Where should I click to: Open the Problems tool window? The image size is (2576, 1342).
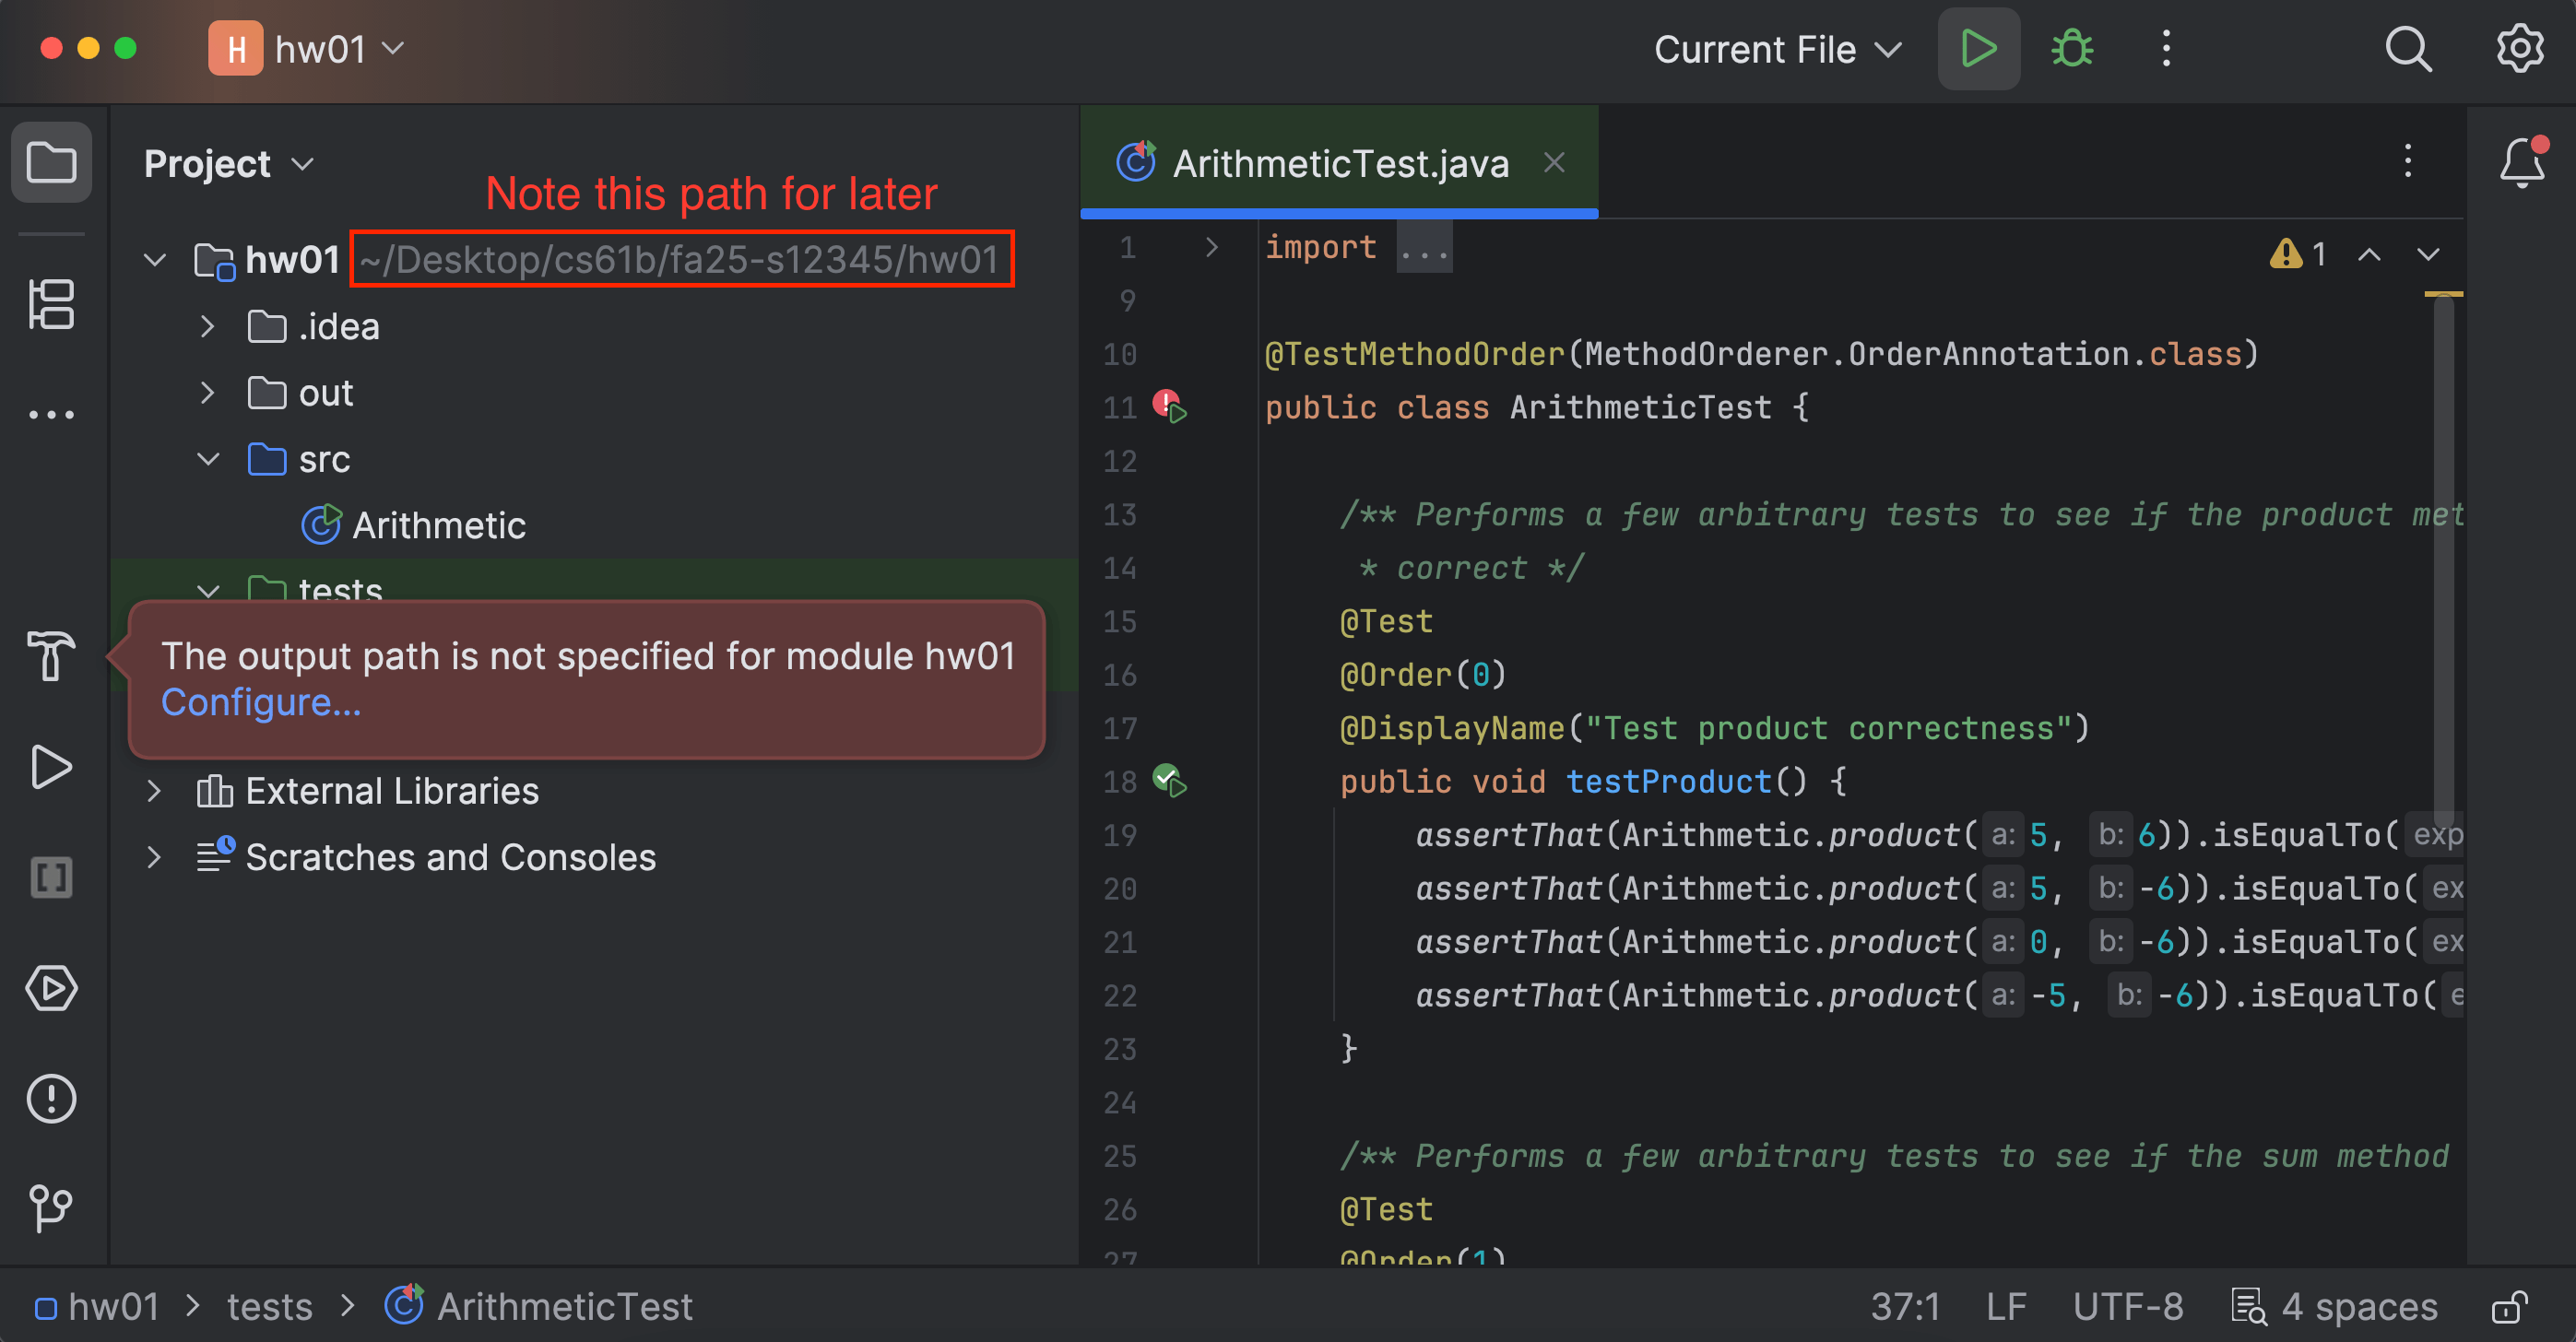coord(51,1098)
